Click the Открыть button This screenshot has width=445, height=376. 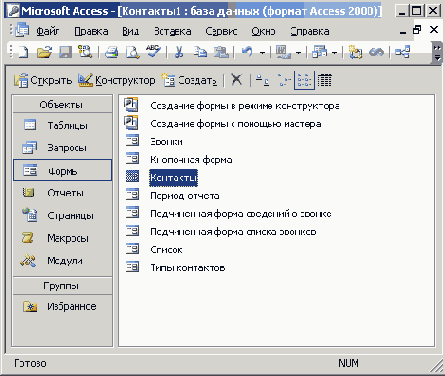(x=43, y=80)
